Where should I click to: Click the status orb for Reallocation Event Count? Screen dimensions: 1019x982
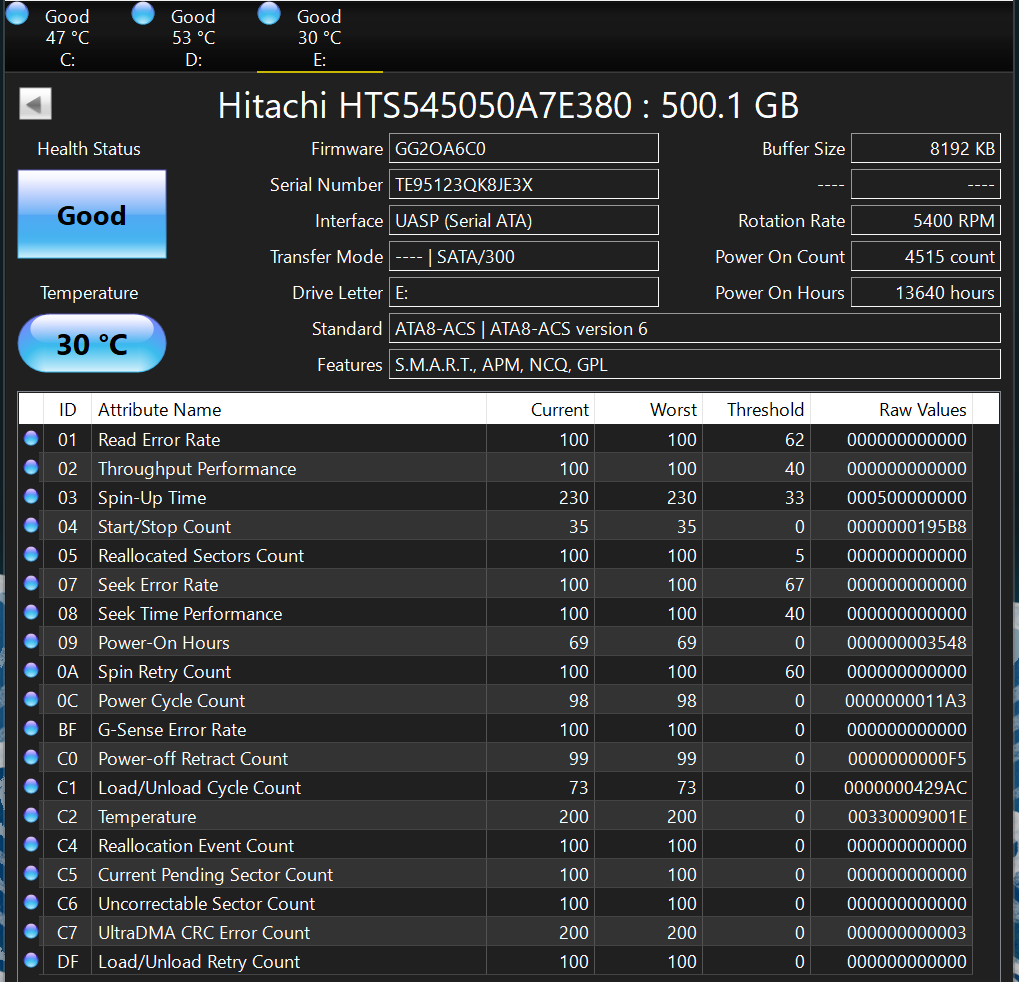coord(31,844)
